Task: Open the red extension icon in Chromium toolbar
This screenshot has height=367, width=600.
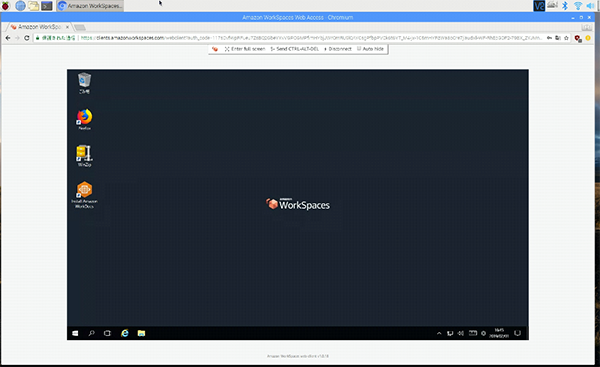Action: 578,38
